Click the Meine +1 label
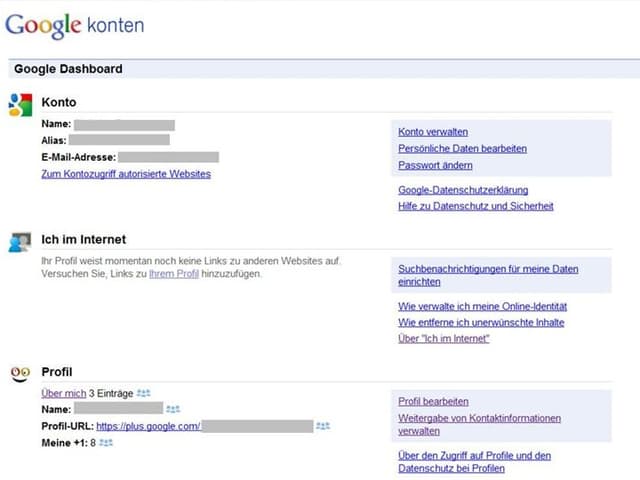 pos(64,443)
